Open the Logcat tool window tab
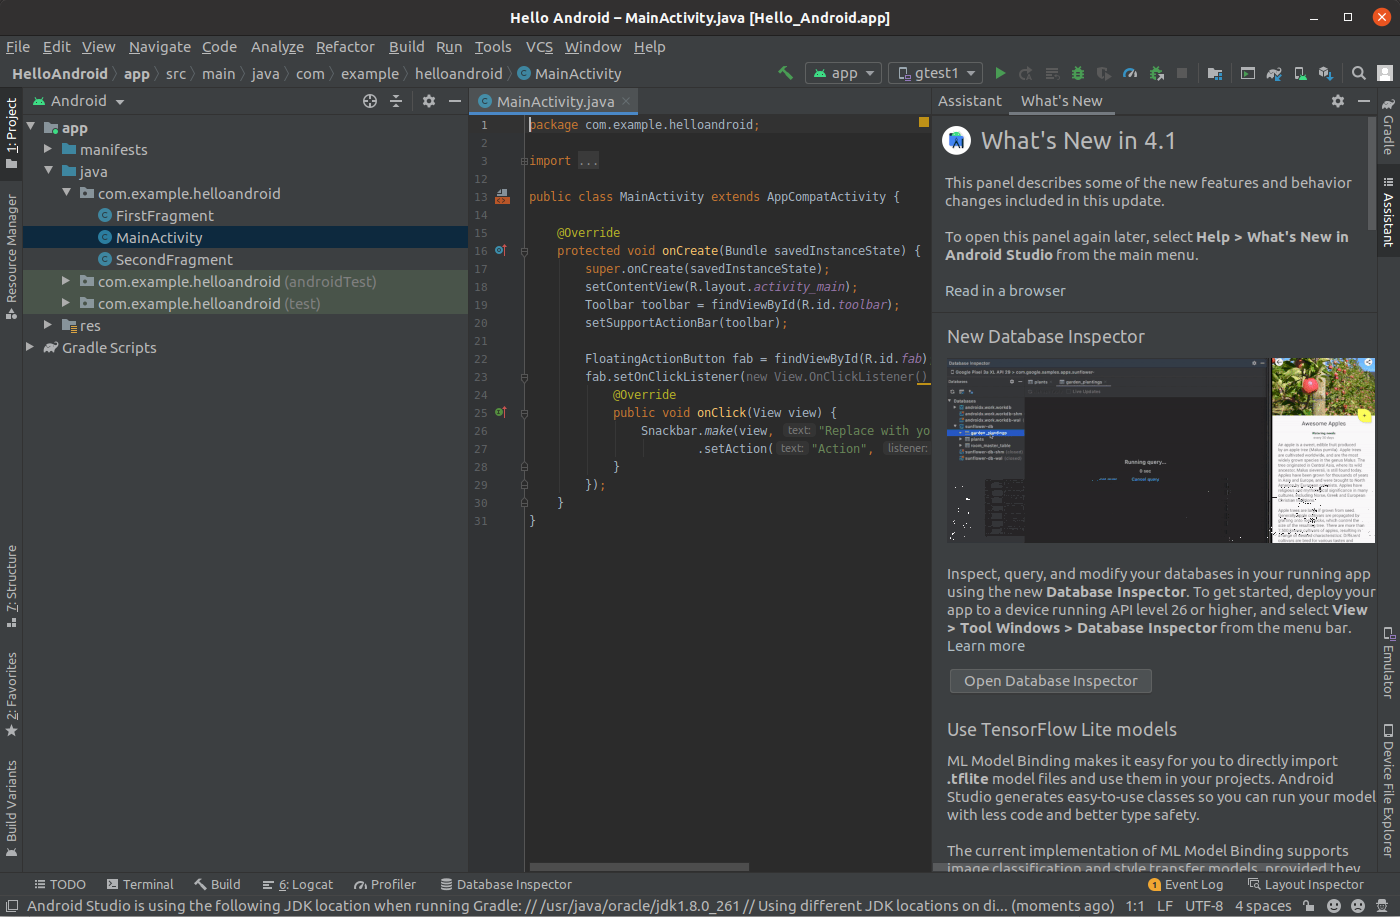The width and height of the screenshot is (1400, 917). [298, 884]
